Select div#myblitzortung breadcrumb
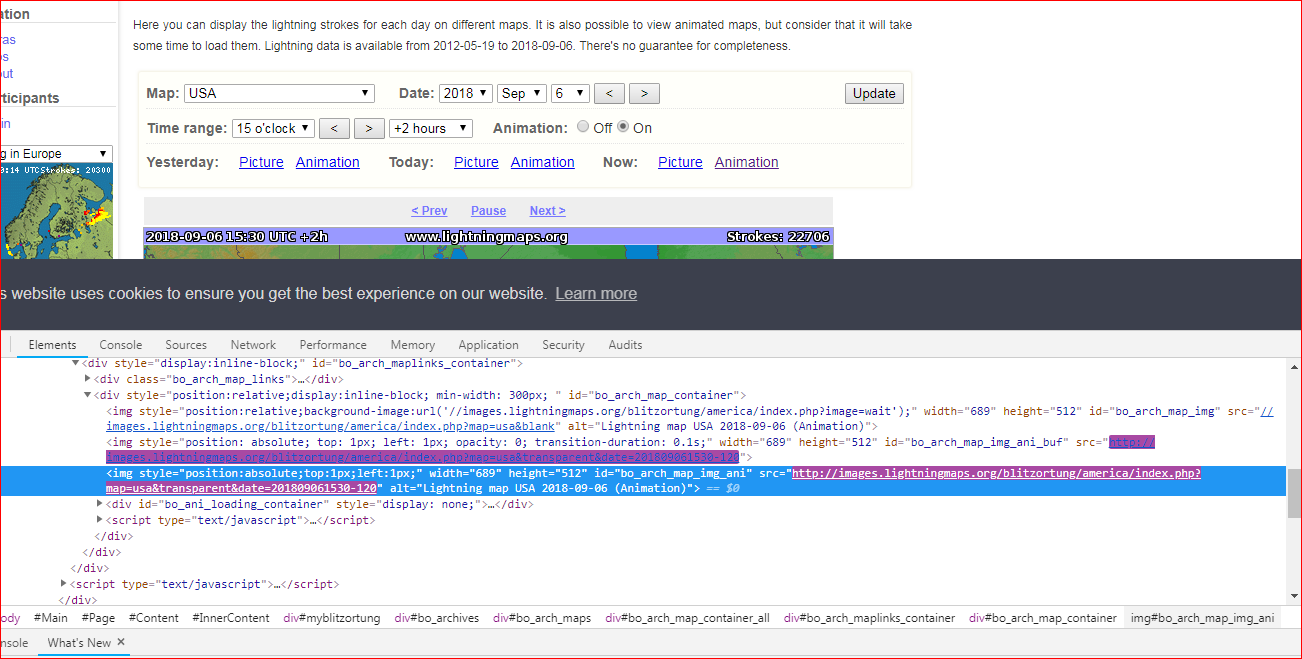Viewport: 1302px width, 659px height. tap(332, 618)
